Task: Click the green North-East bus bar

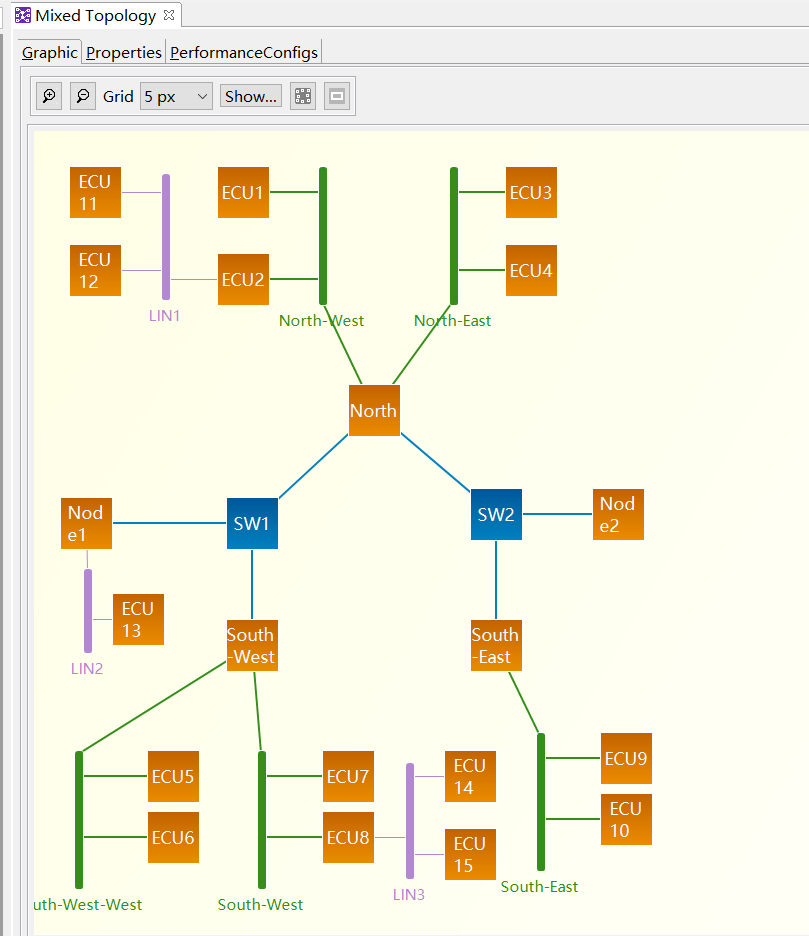Action: click(x=454, y=236)
